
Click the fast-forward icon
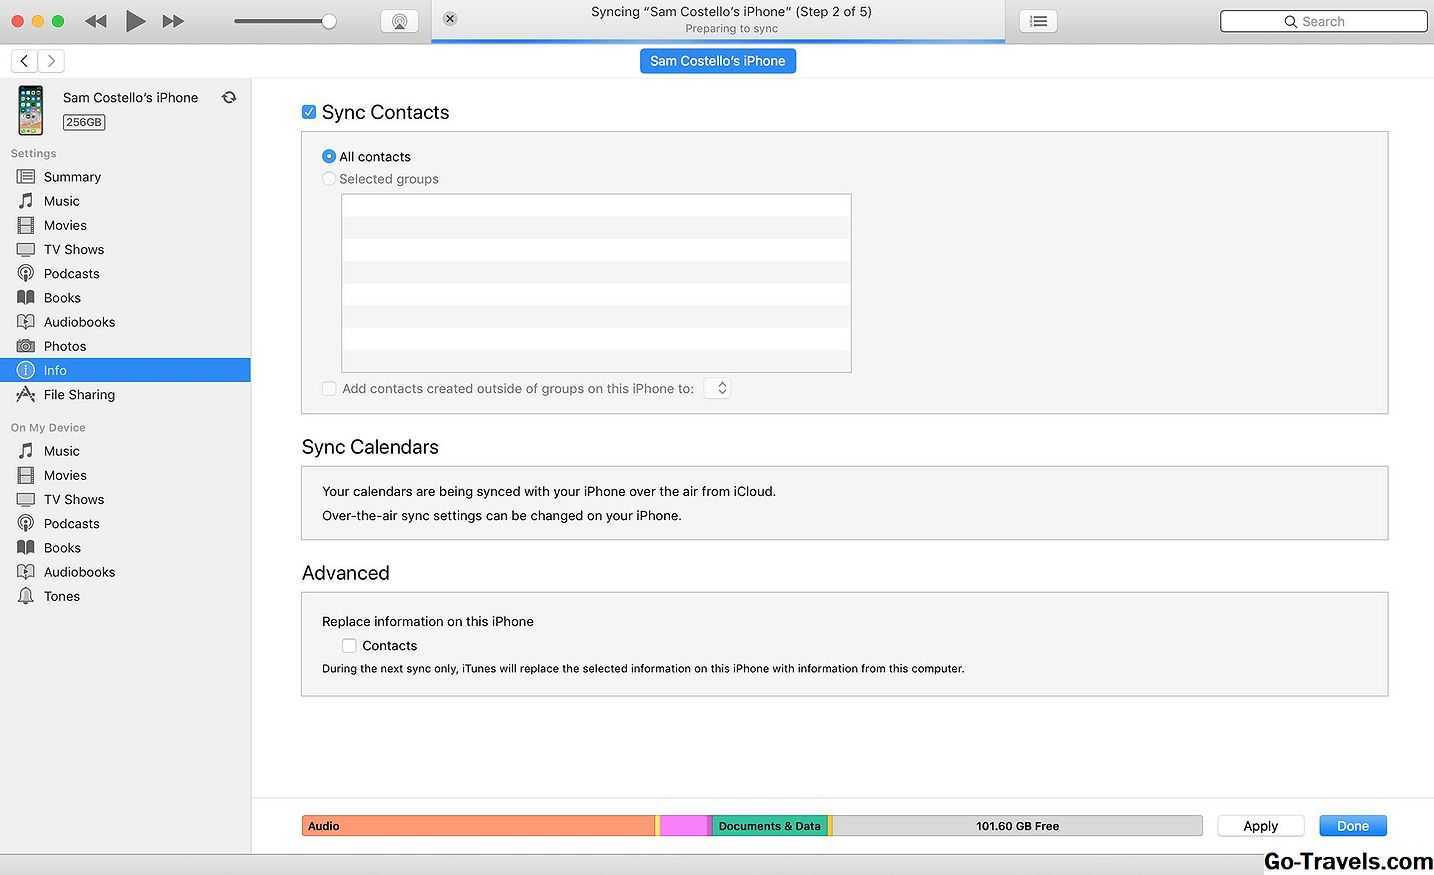(173, 21)
